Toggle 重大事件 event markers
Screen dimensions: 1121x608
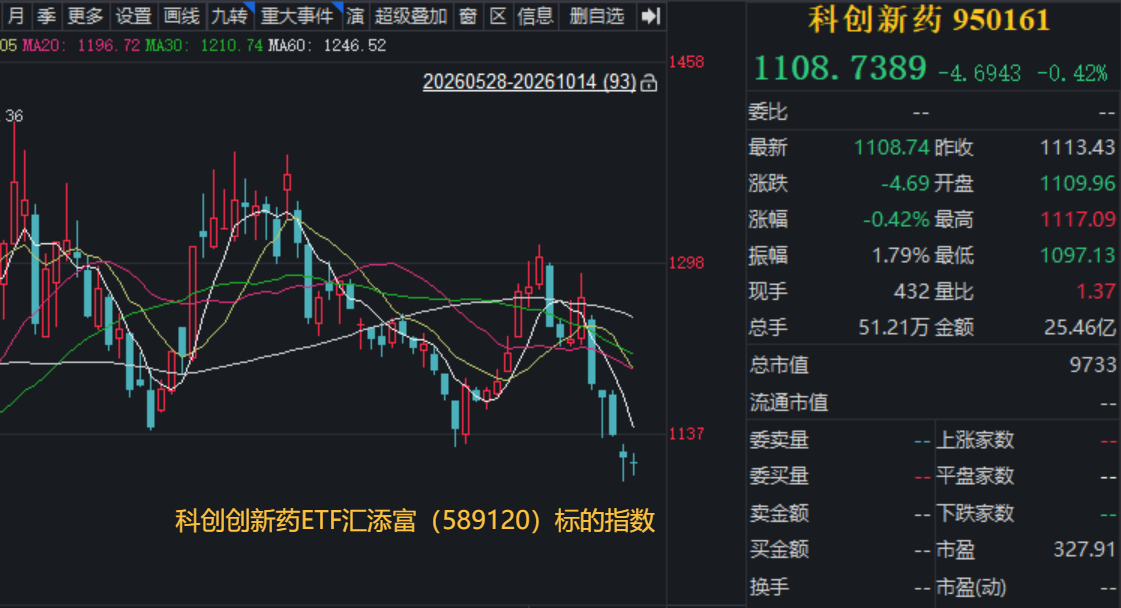(297, 16)
